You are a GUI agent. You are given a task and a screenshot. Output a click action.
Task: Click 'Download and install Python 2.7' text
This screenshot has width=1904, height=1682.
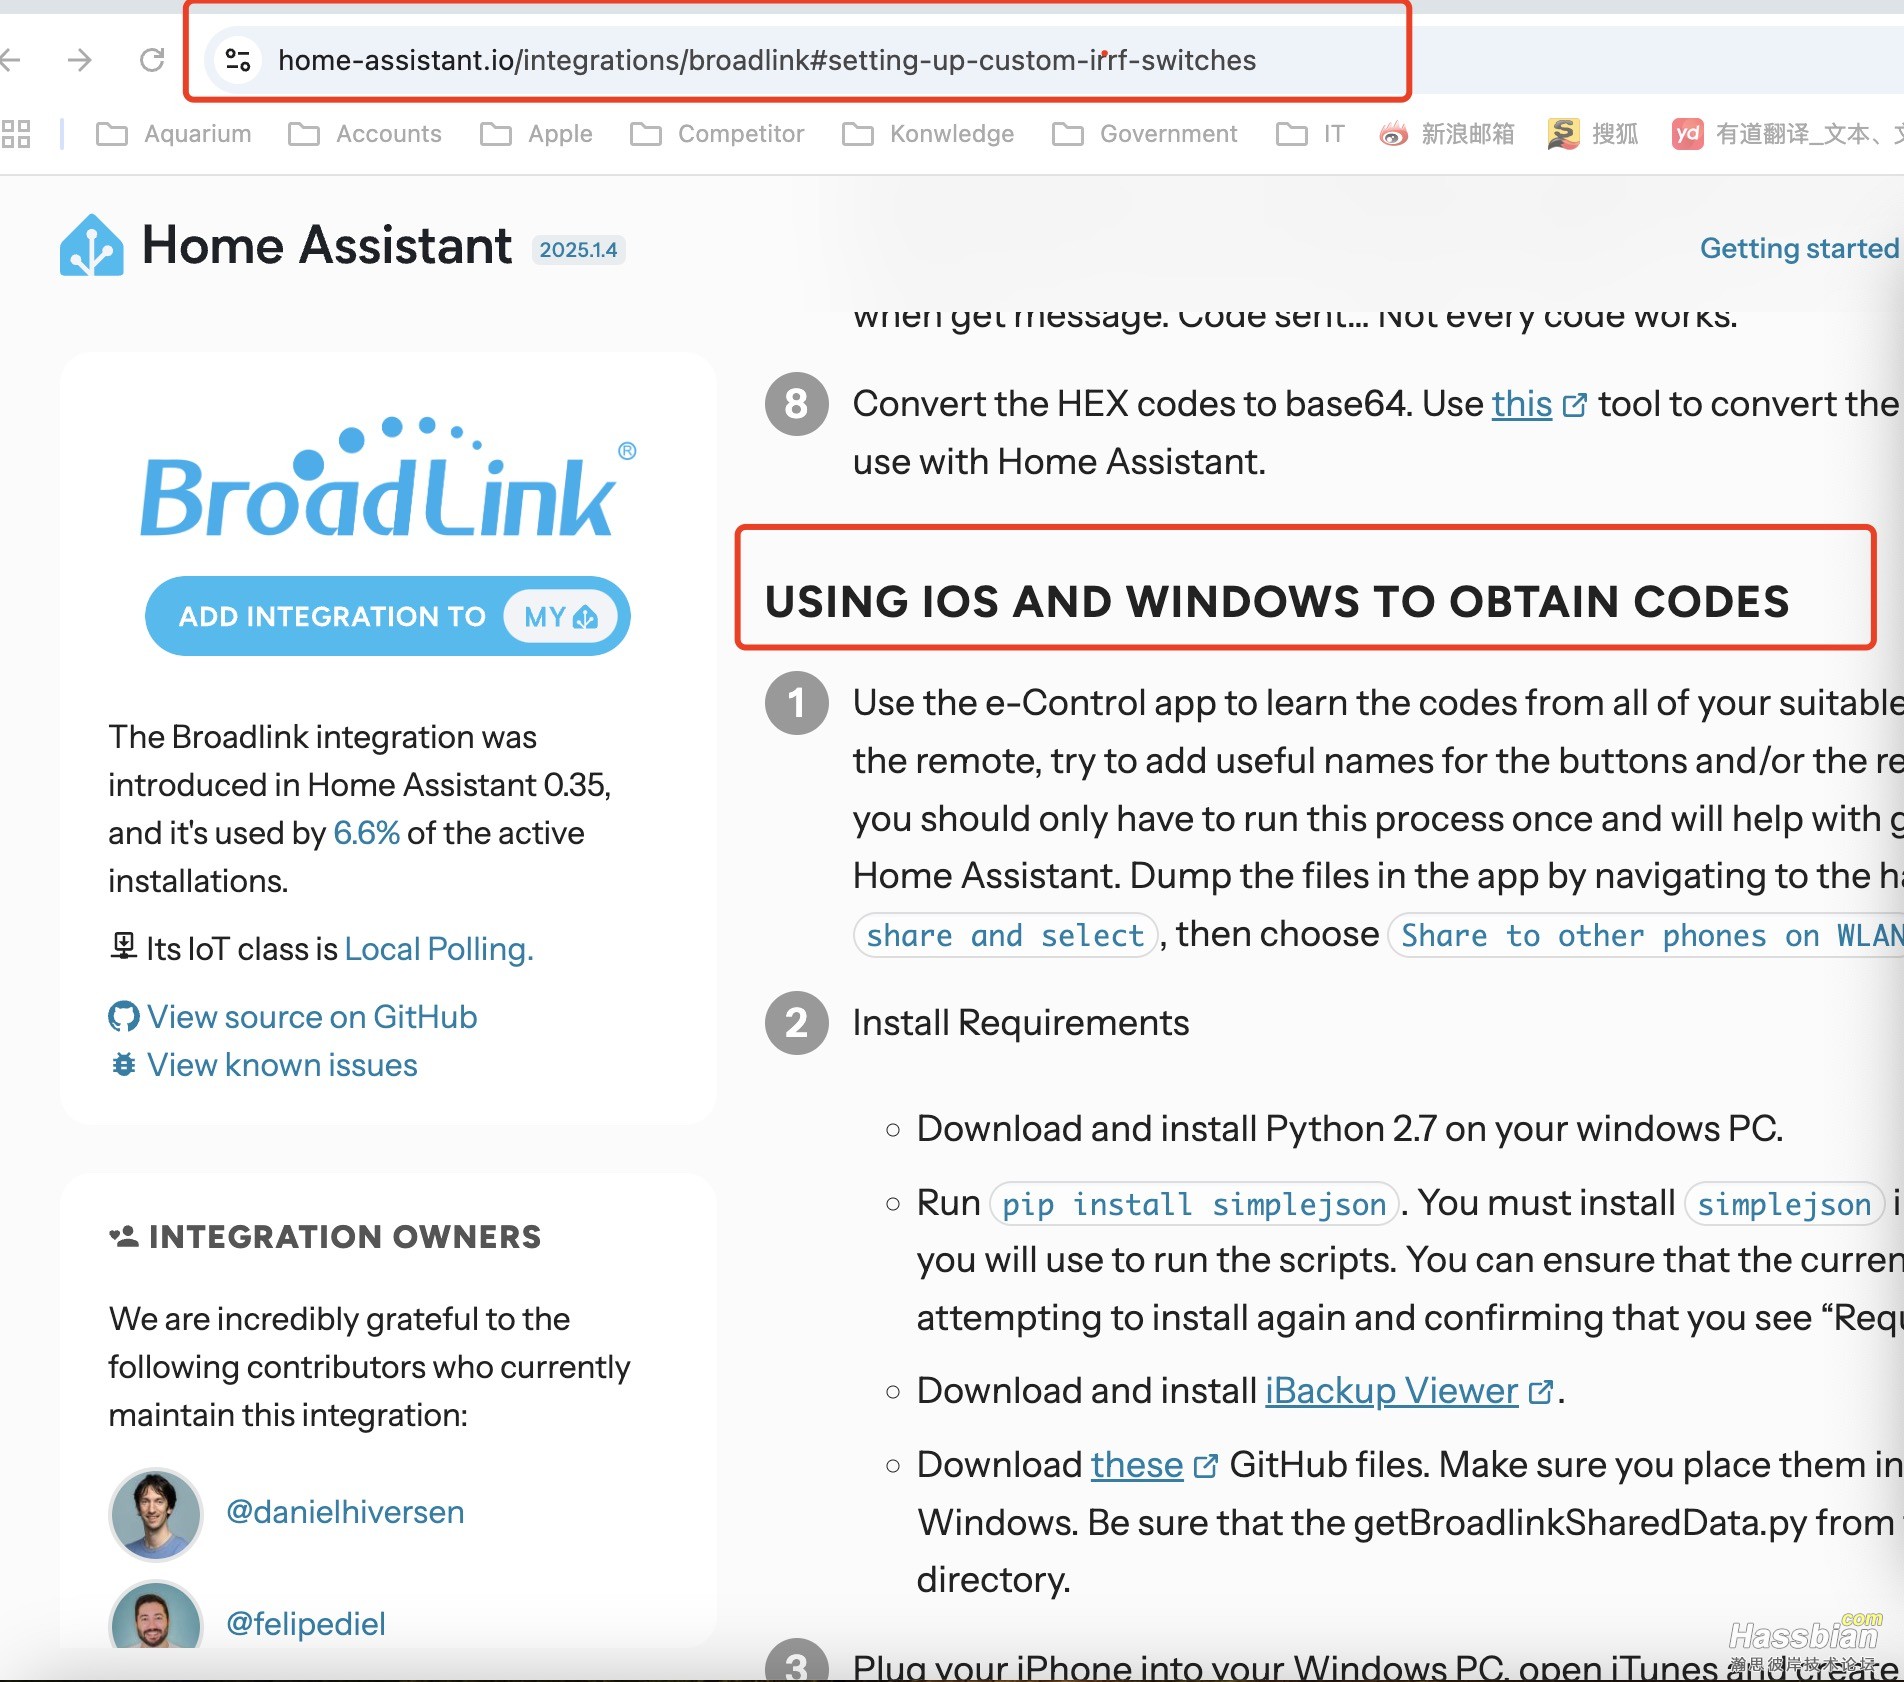(1350, 1129)
